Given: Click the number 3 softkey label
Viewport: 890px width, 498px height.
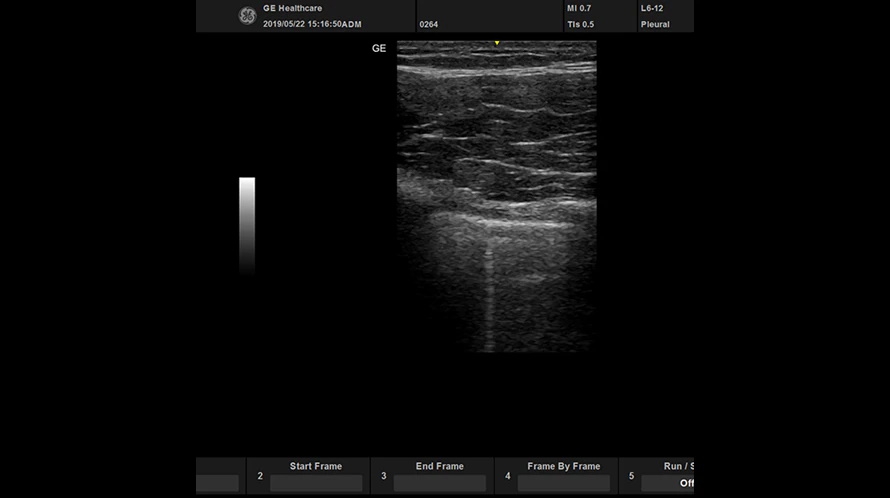Looking at the screenshot, I should point(383,476).
